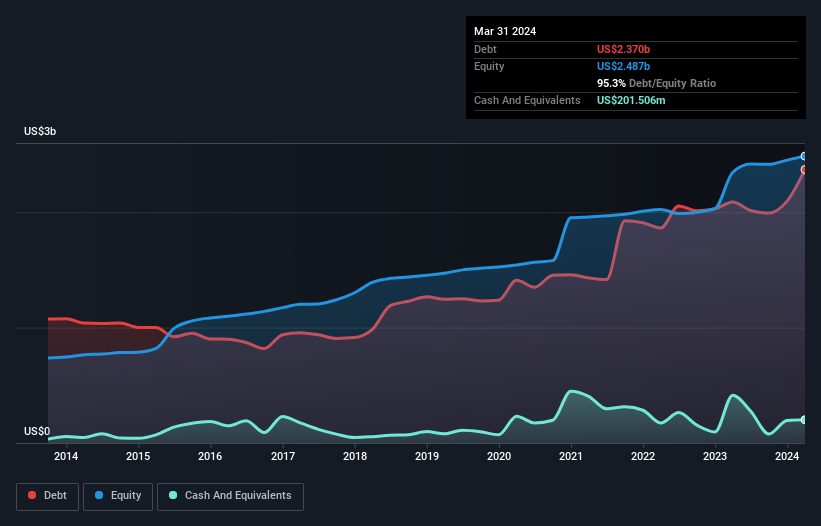821x526 pixels.
Task: Toggle Cash And Equivalents legend button
Action: (230, 496)
